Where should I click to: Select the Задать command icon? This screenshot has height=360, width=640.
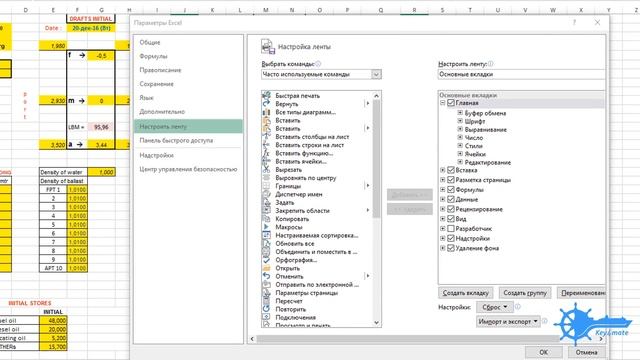click(266, 202)
